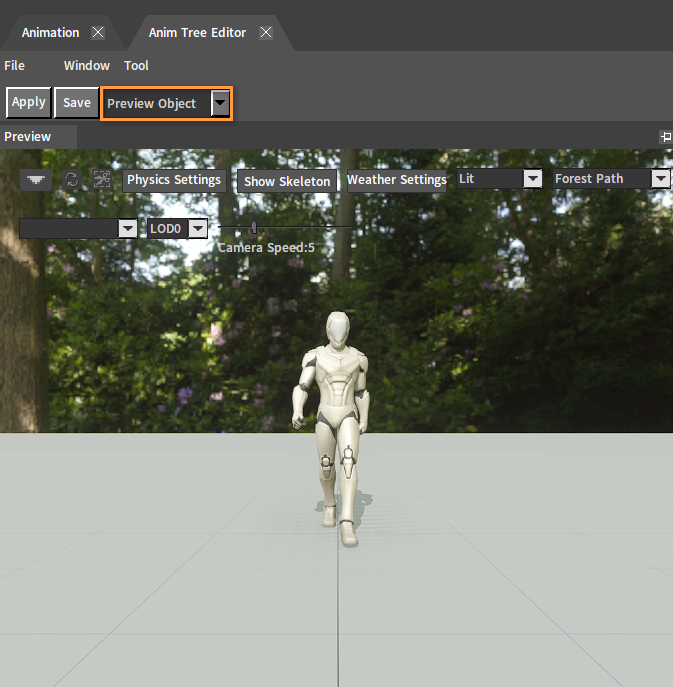
Task: Click the Camera Speed slider handle
Action: [254, 228]
